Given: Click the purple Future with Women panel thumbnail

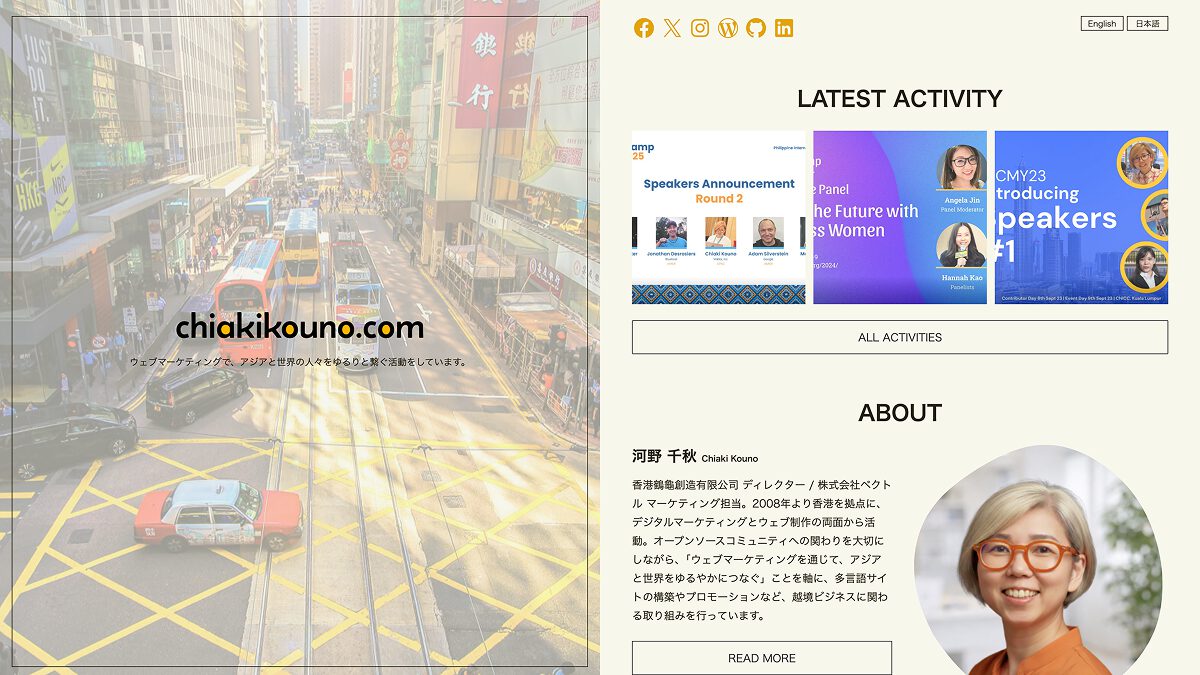Looking at the screenshot, I should 899,216.
